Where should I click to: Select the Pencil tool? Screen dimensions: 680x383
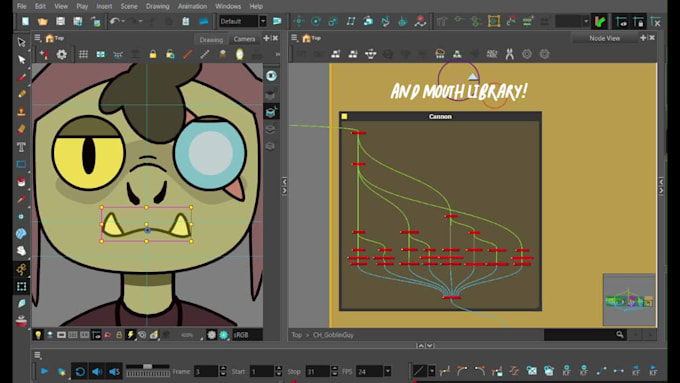(x=21, y=94)
